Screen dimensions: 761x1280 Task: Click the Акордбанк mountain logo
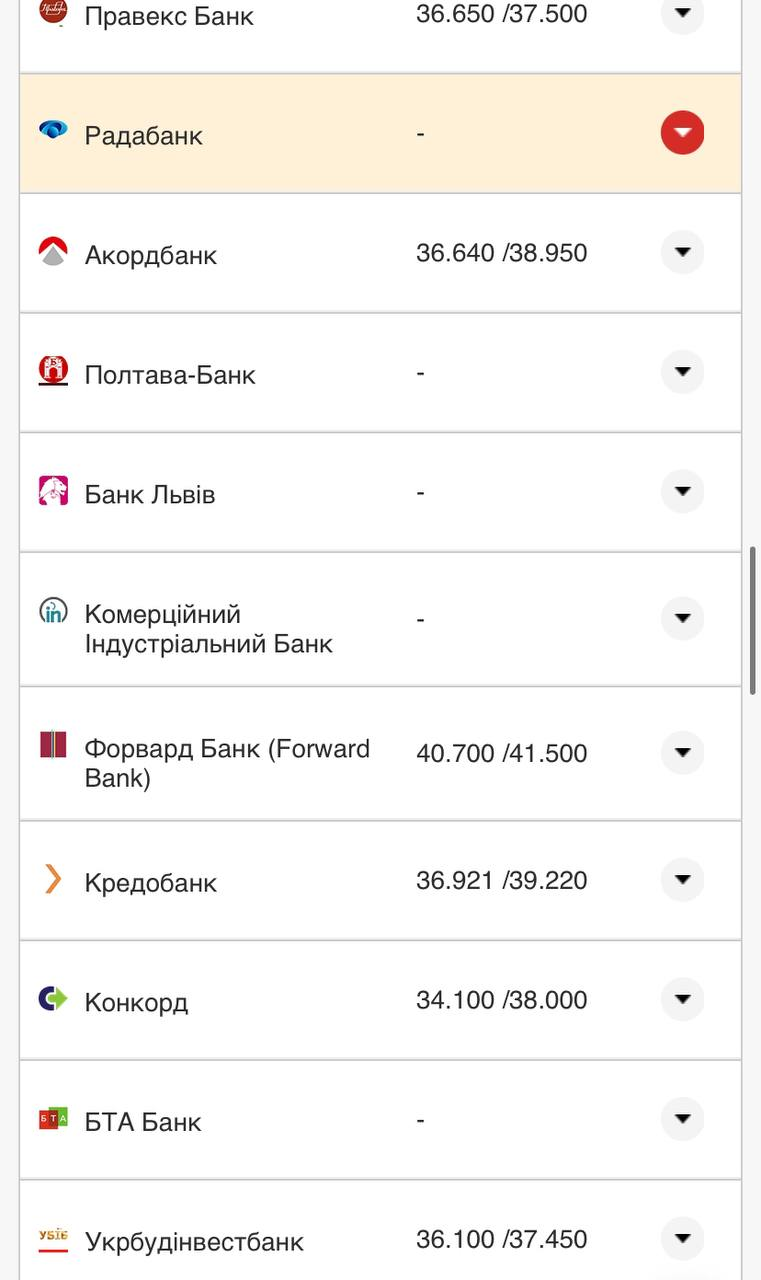[x=53, y=253]
